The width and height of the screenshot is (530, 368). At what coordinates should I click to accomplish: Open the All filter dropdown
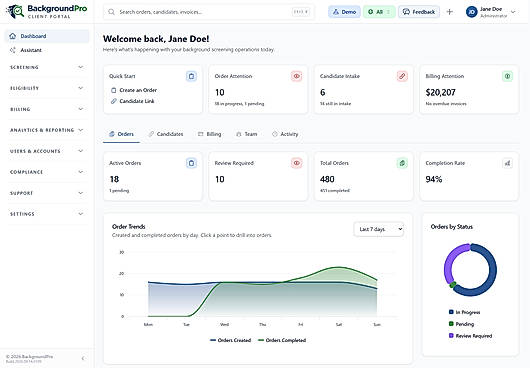pos(379,12)
